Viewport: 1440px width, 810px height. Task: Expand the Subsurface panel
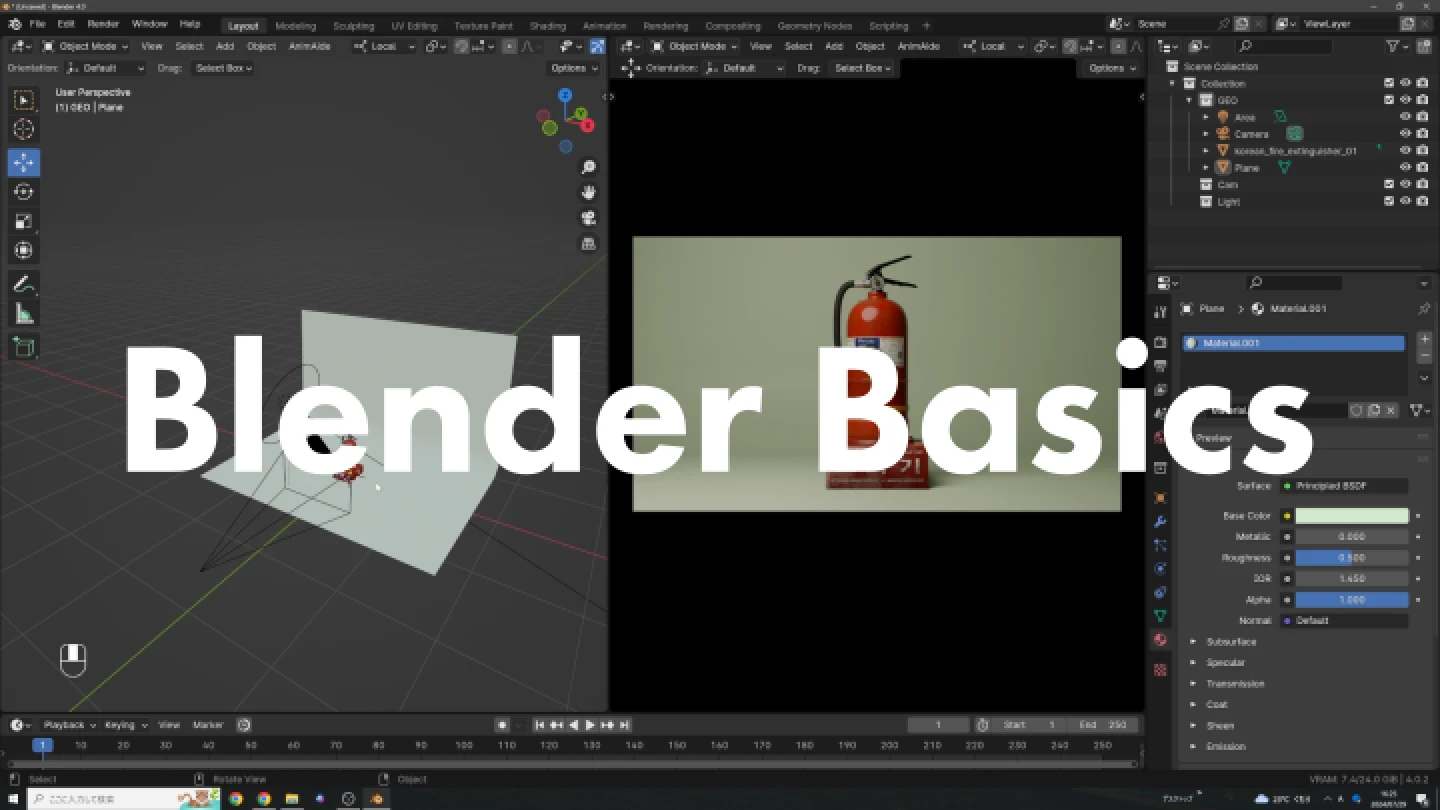(x=1231, y=642)
